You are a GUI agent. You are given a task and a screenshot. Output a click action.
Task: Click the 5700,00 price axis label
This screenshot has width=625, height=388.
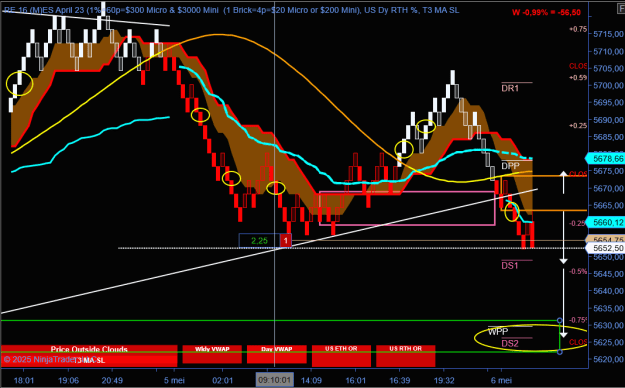coord(609,85)
